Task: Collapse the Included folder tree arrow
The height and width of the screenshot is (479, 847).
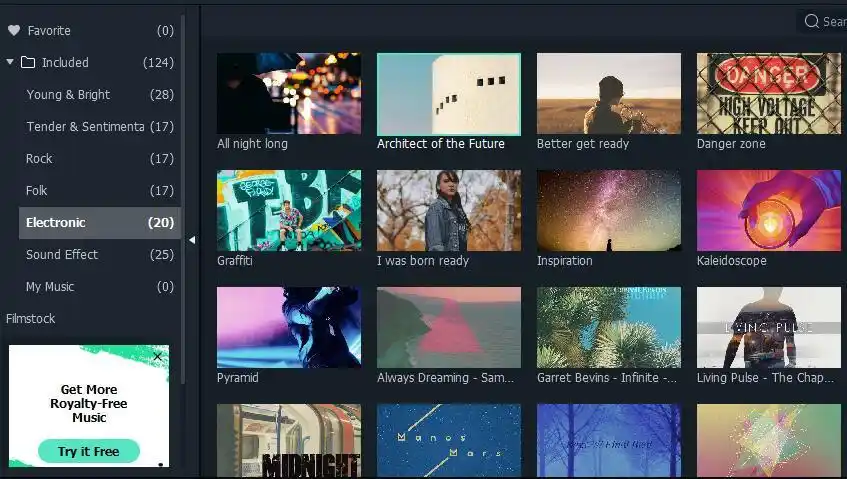Action: point(10,62)
